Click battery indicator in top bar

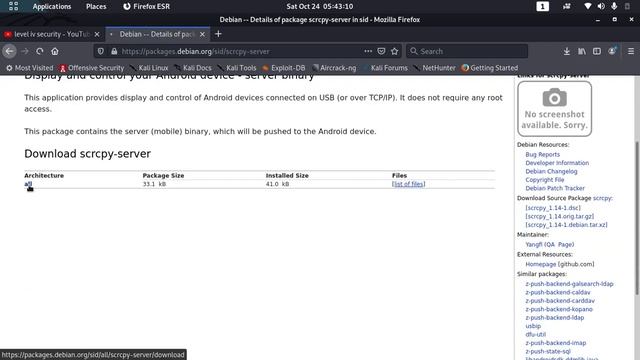(627, 6)
